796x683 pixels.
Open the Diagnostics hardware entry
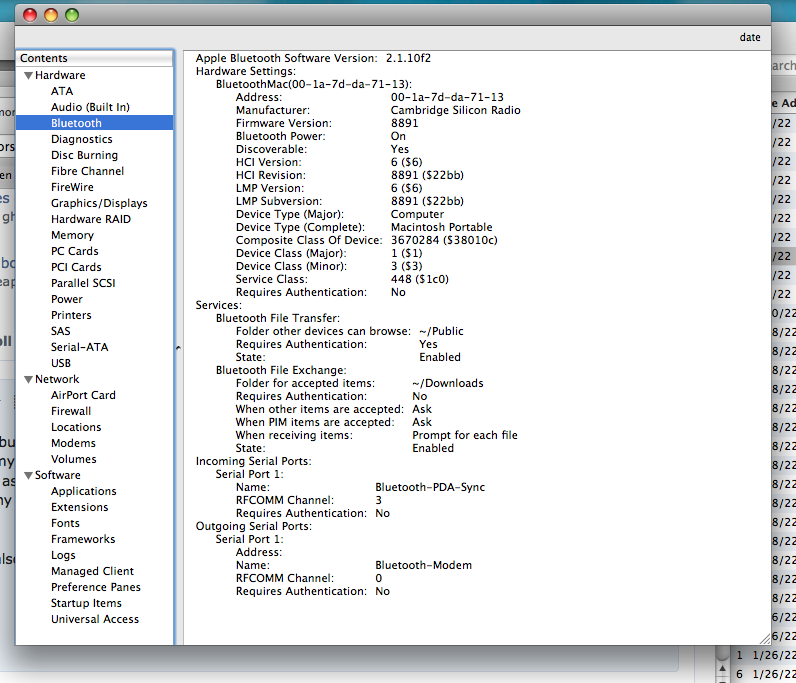pyautogui.click(x=82, y=139)
